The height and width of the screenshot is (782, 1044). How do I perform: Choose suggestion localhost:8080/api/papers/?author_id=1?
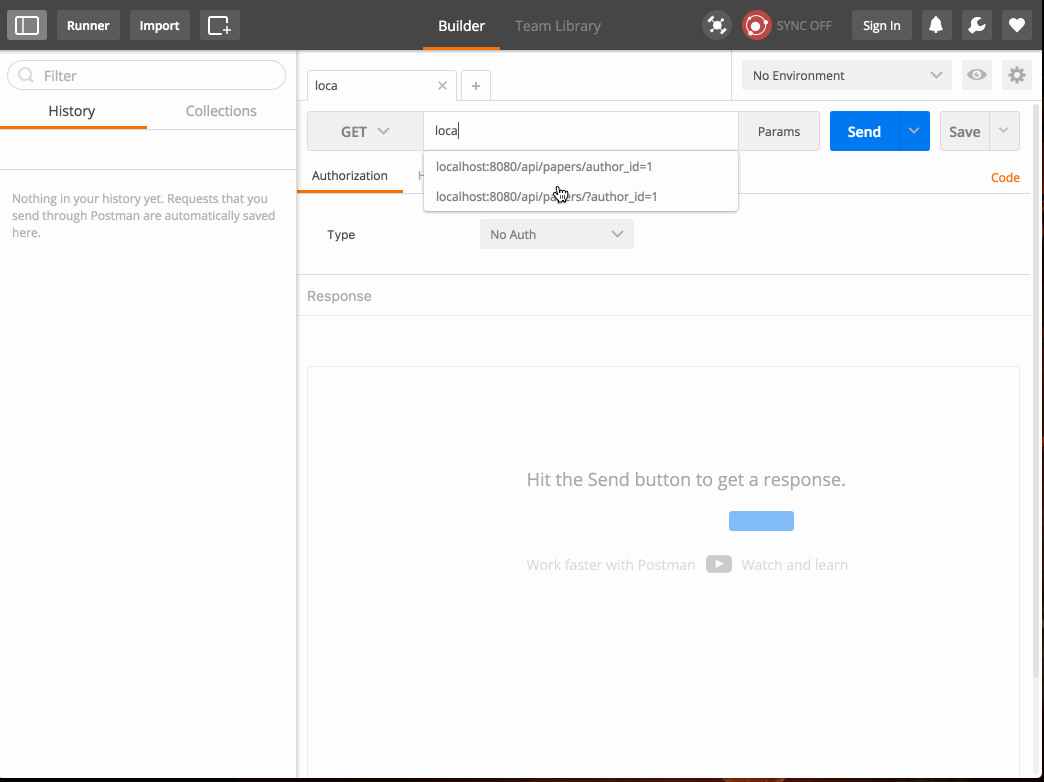tap(581, 196)
